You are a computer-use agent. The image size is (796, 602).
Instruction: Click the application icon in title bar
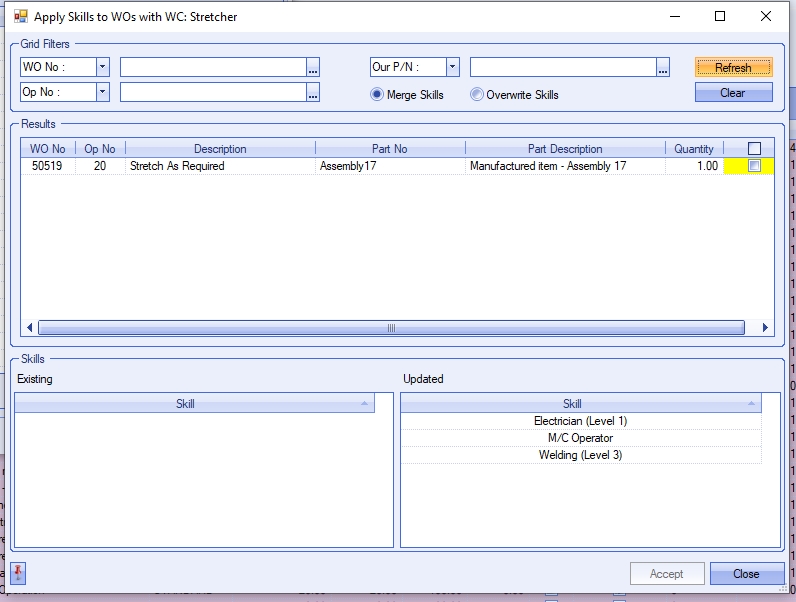coord(20,17)
